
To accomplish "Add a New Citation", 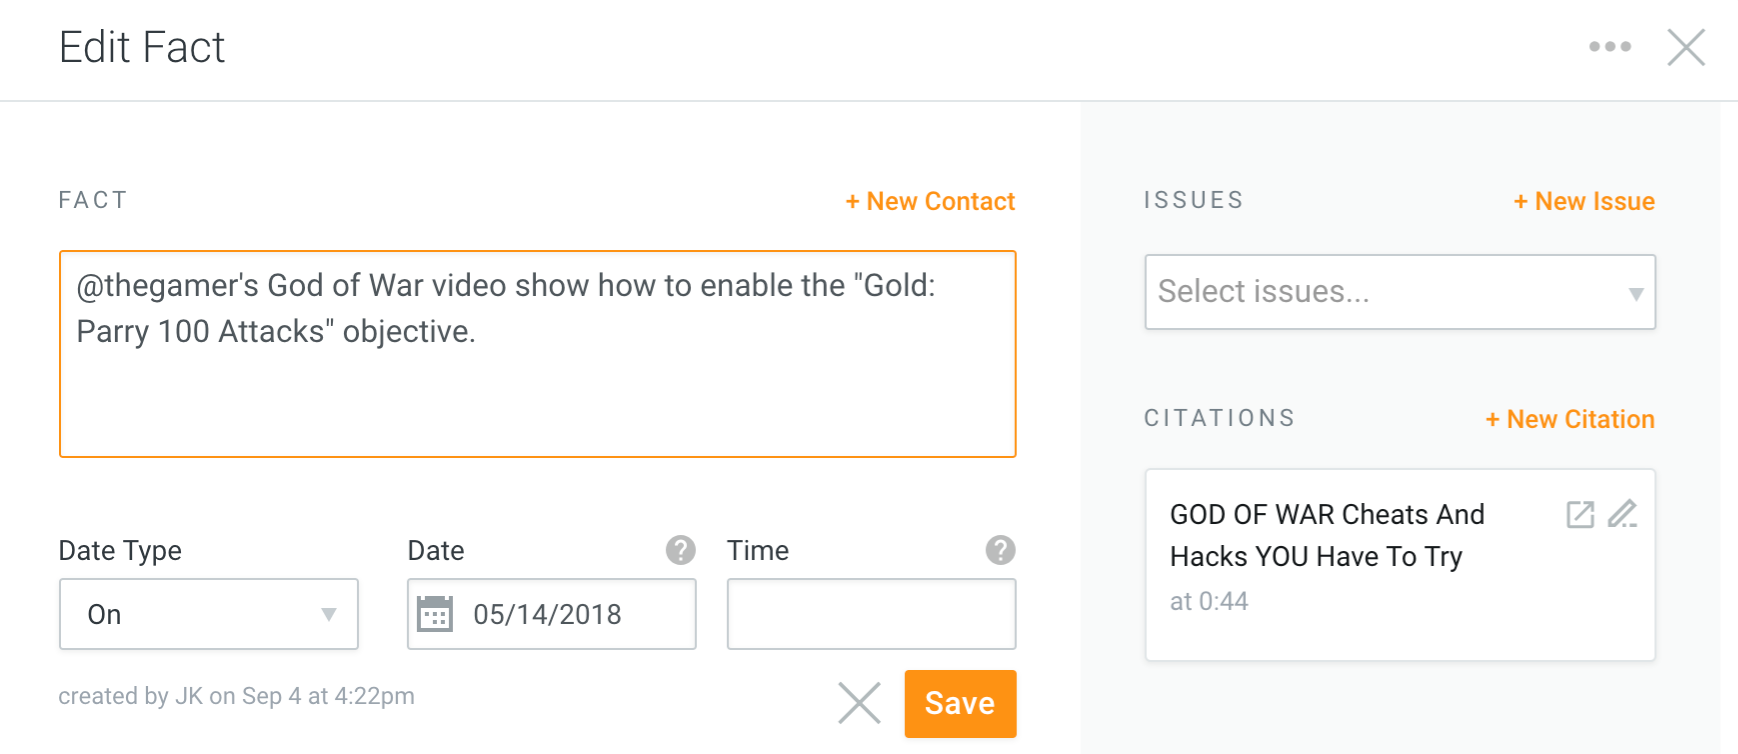I will (1570, 419).
